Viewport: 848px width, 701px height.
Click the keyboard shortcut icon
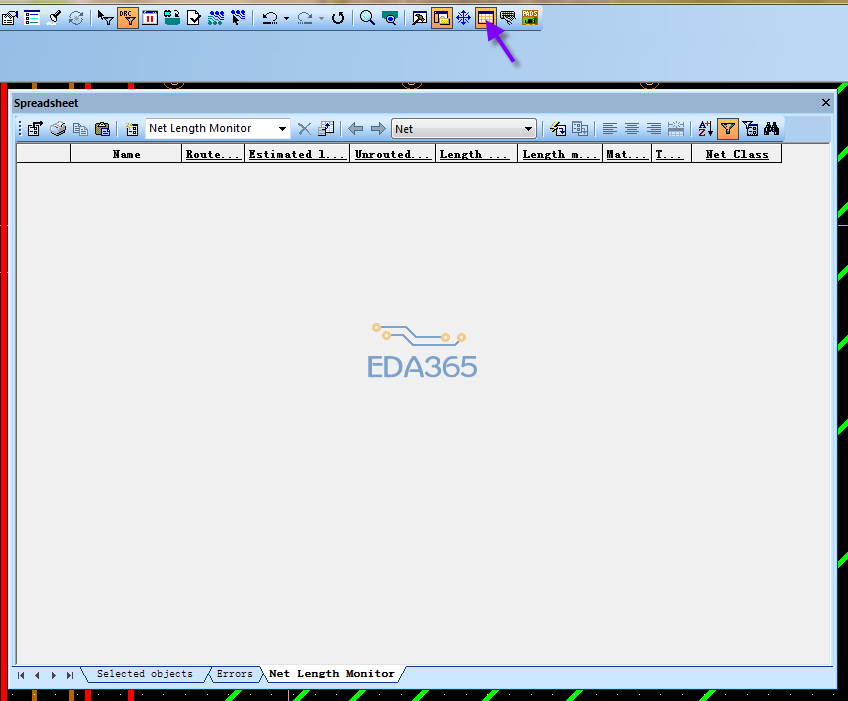point(507,18)
